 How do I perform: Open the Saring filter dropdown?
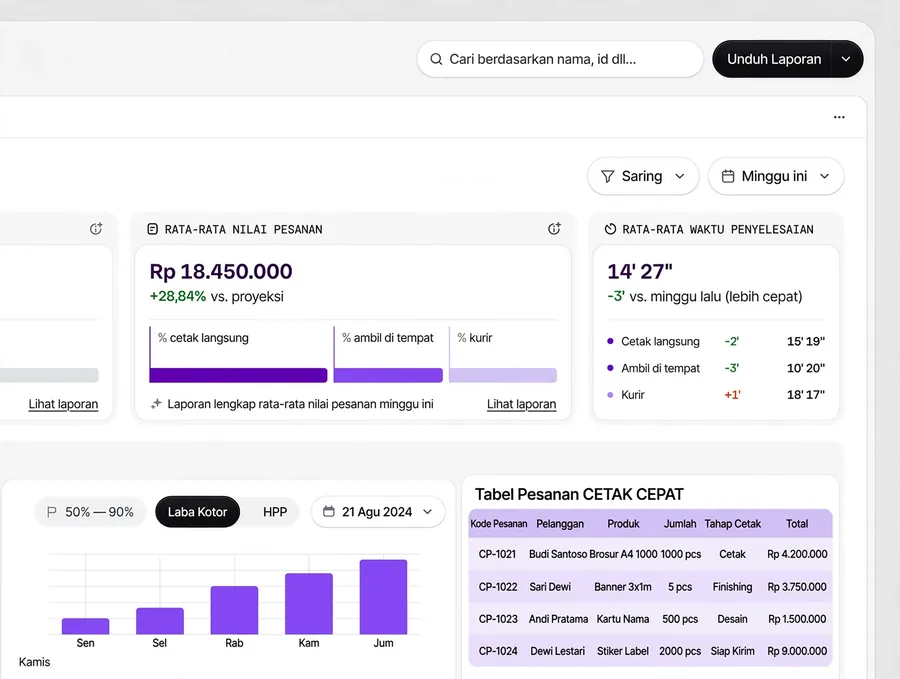643,176
